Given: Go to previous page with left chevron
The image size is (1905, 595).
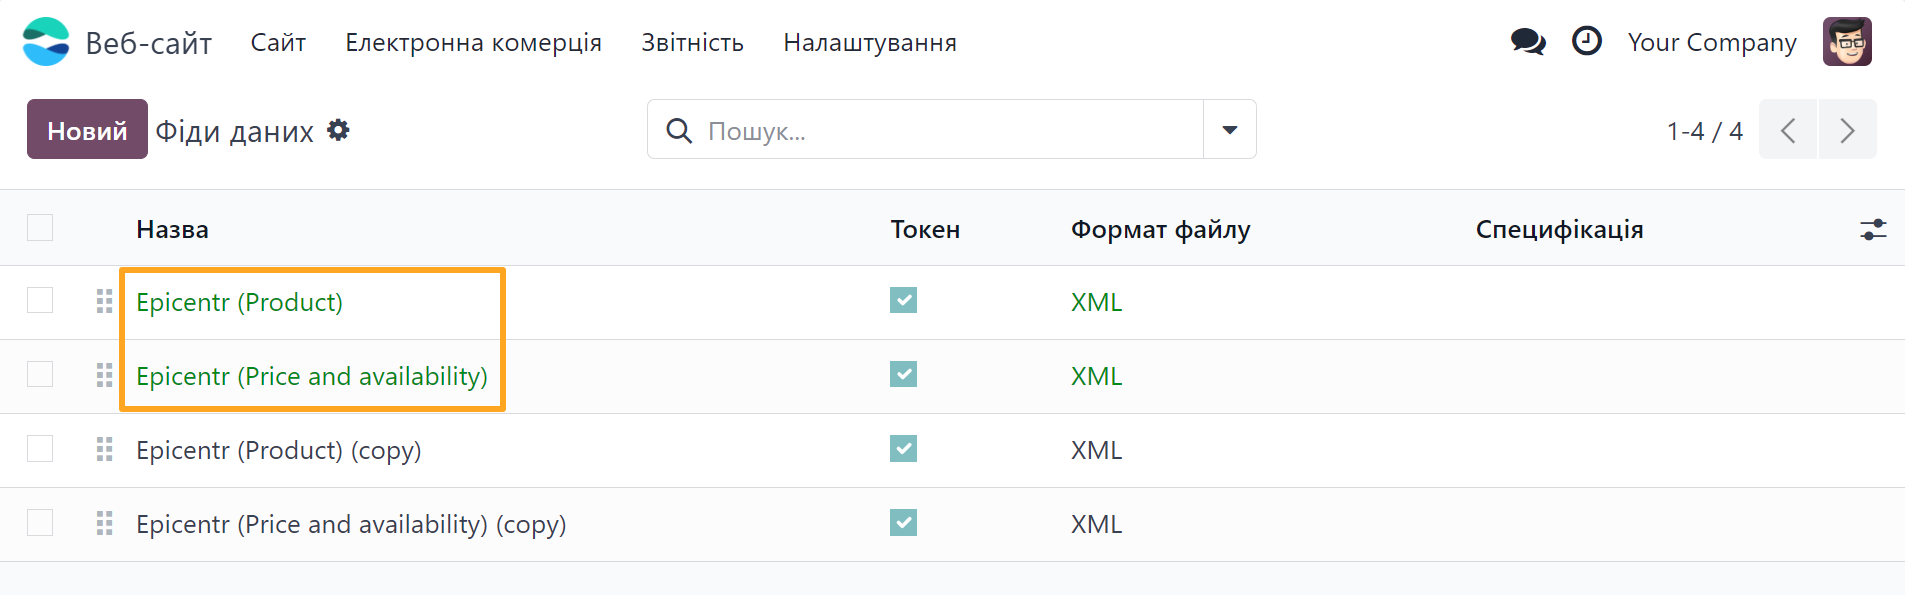Looking at the screenshot, I should point(1788,129).
